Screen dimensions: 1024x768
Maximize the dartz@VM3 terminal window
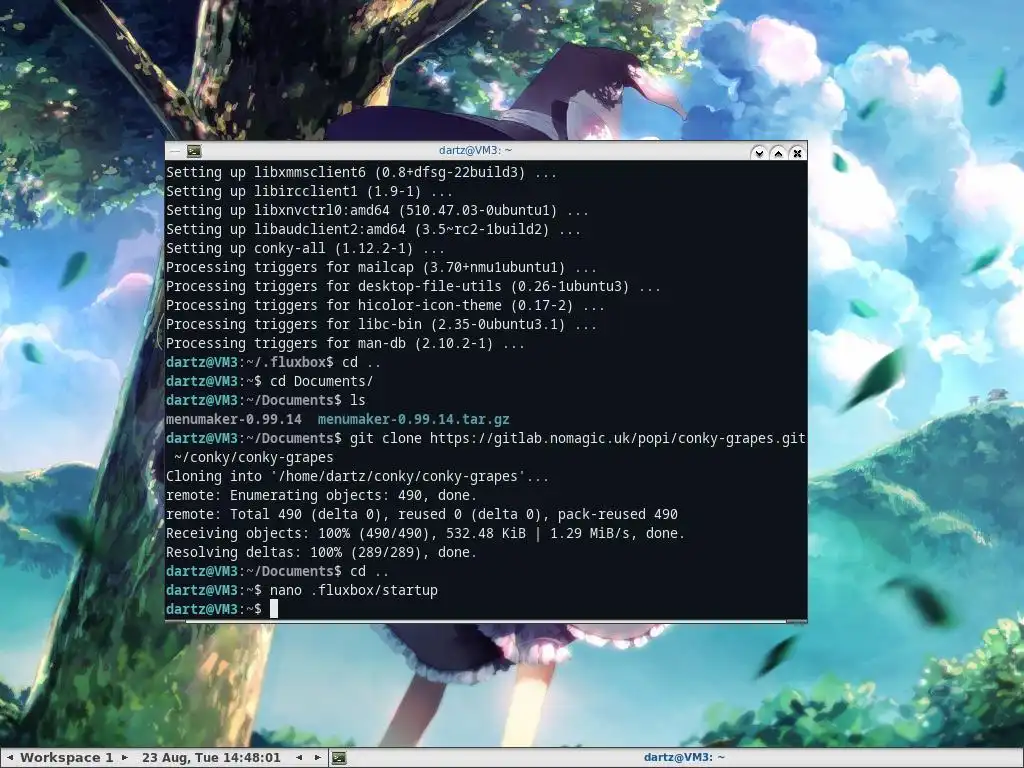[x=778, y=153]
